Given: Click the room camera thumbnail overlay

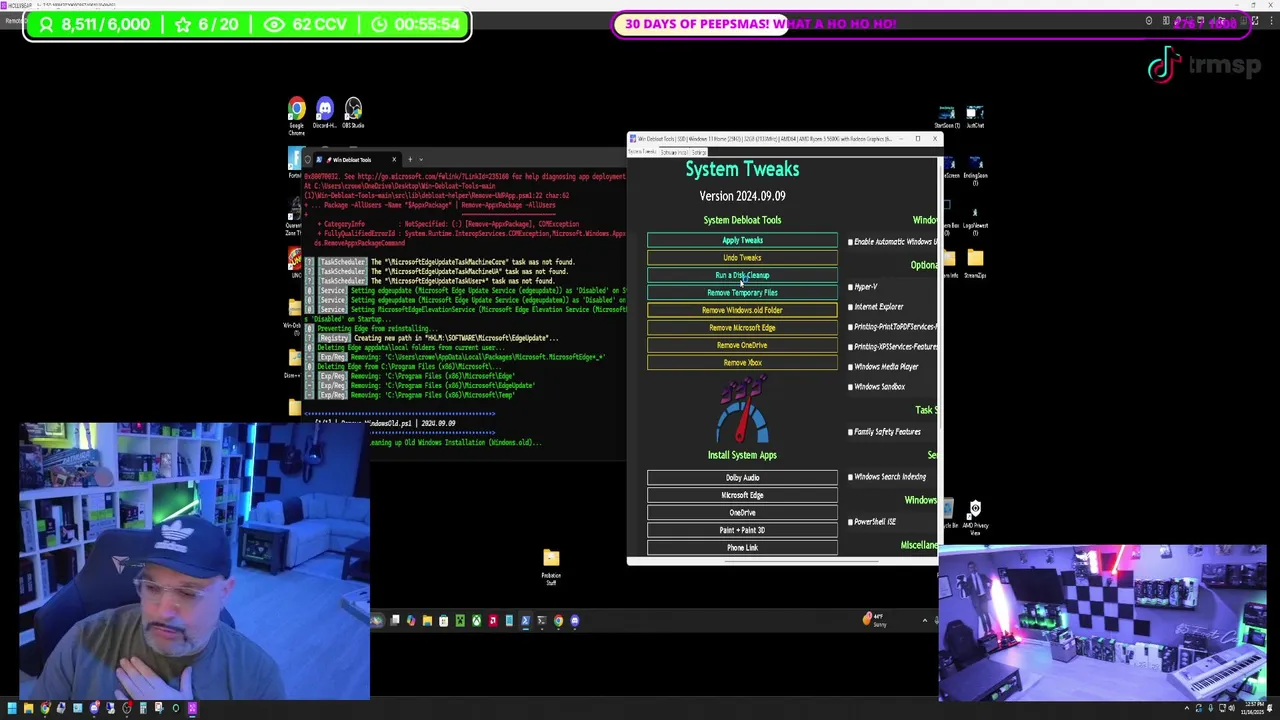Looking at the screenshot, I should [1103, 622].
